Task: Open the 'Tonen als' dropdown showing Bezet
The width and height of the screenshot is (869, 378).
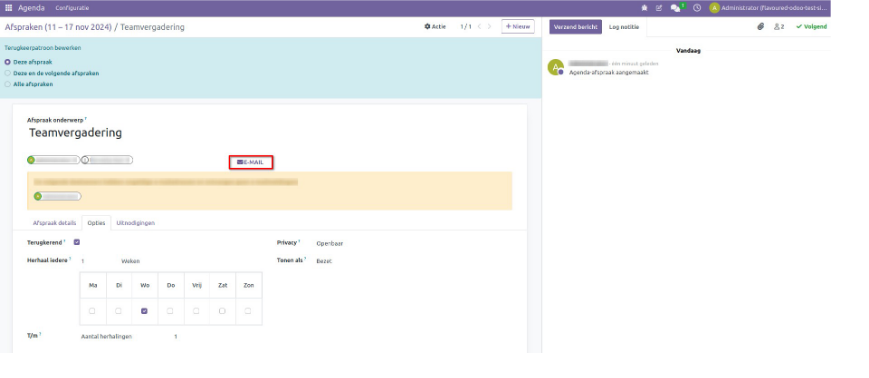Action: point(324,261)
